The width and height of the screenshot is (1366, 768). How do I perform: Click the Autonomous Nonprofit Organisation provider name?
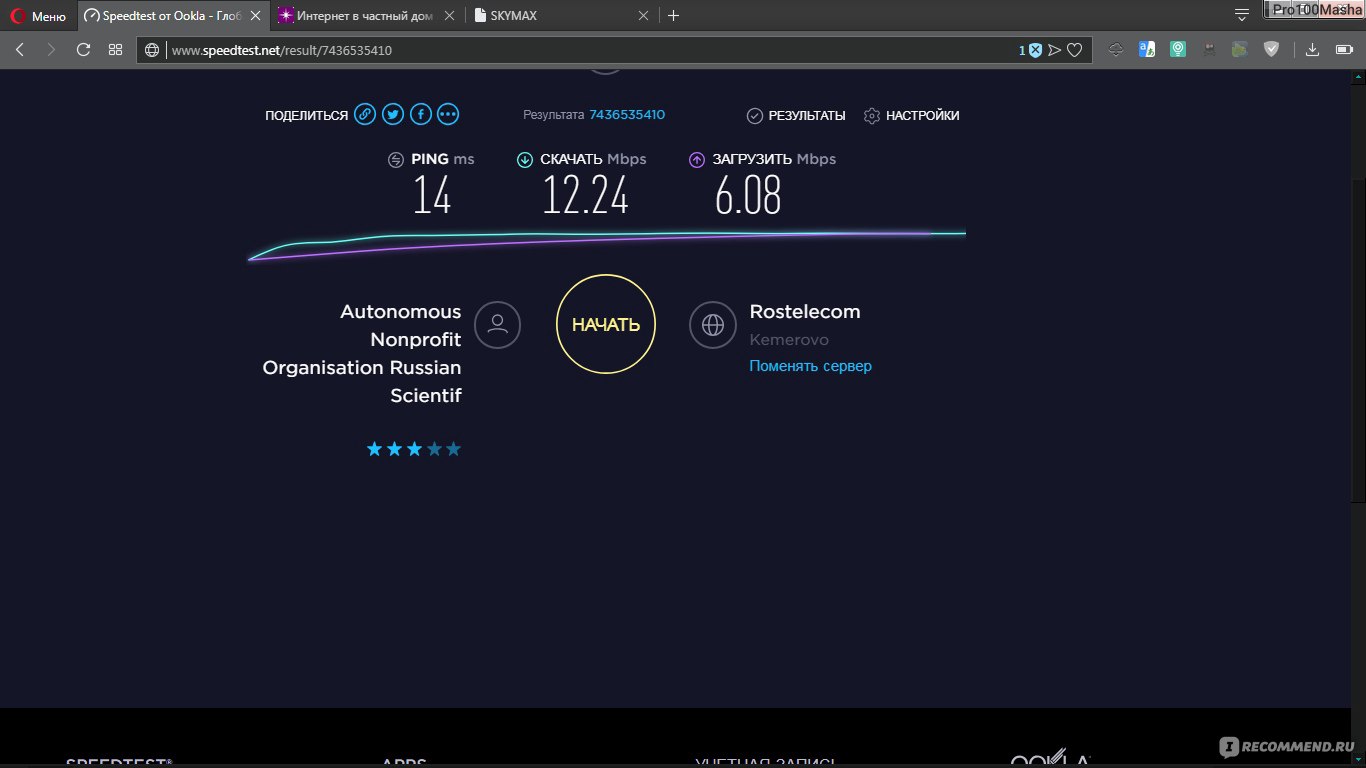tap(362, 354)
